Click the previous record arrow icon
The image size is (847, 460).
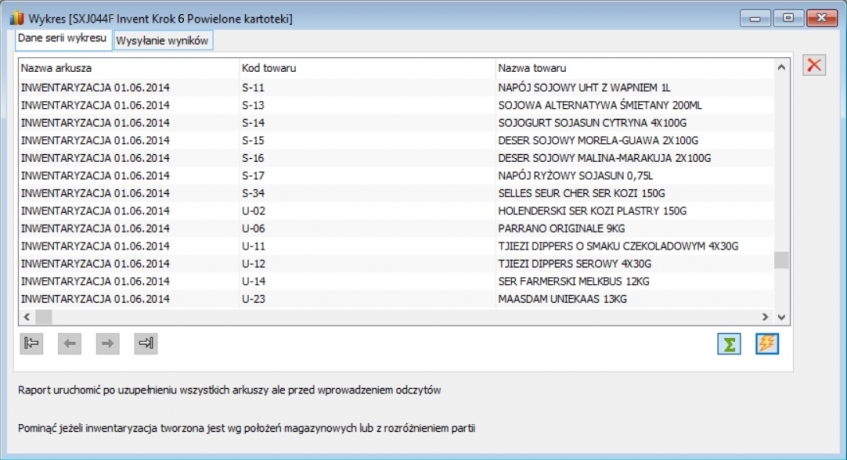(x=70, y=343)
